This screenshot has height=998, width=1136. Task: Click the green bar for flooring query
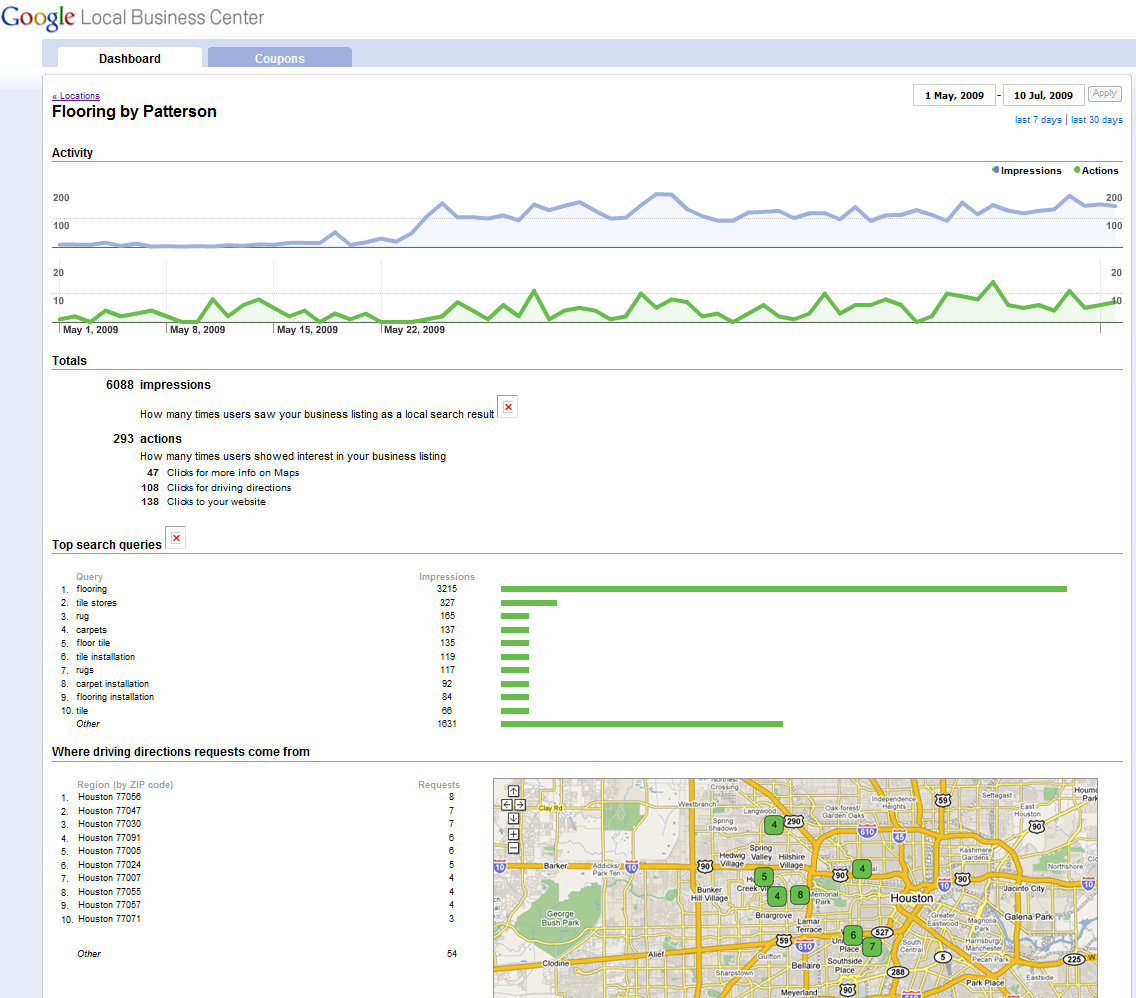(784, 589)
